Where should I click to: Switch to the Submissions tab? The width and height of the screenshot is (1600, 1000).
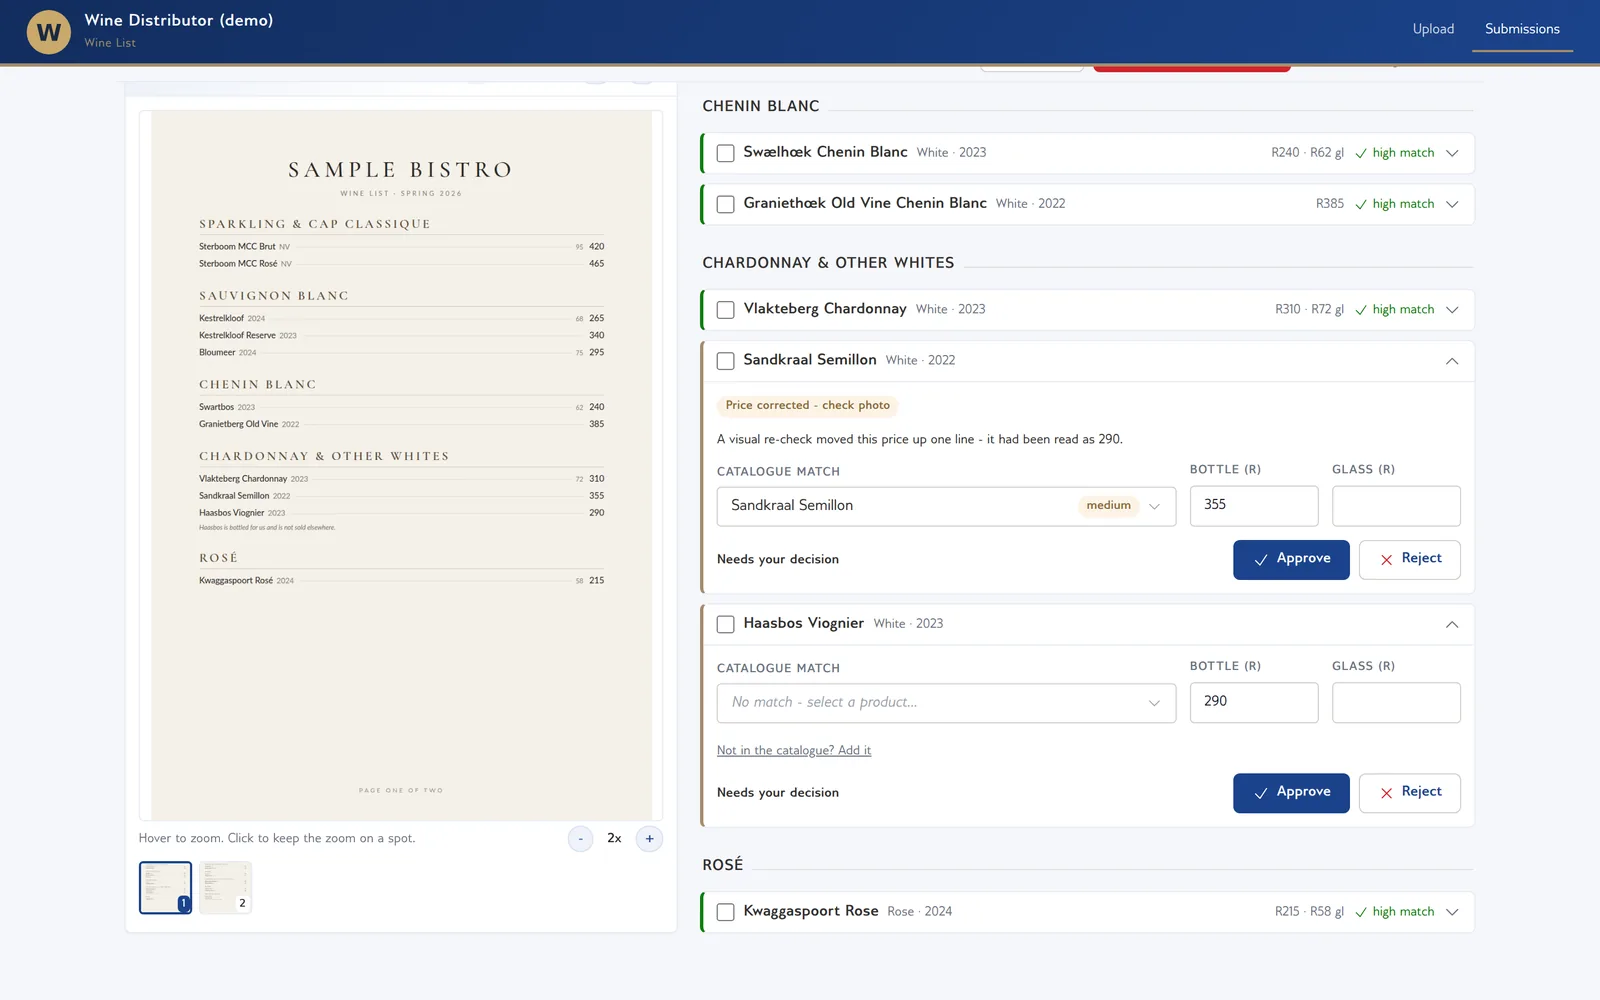pos(1522,29)
